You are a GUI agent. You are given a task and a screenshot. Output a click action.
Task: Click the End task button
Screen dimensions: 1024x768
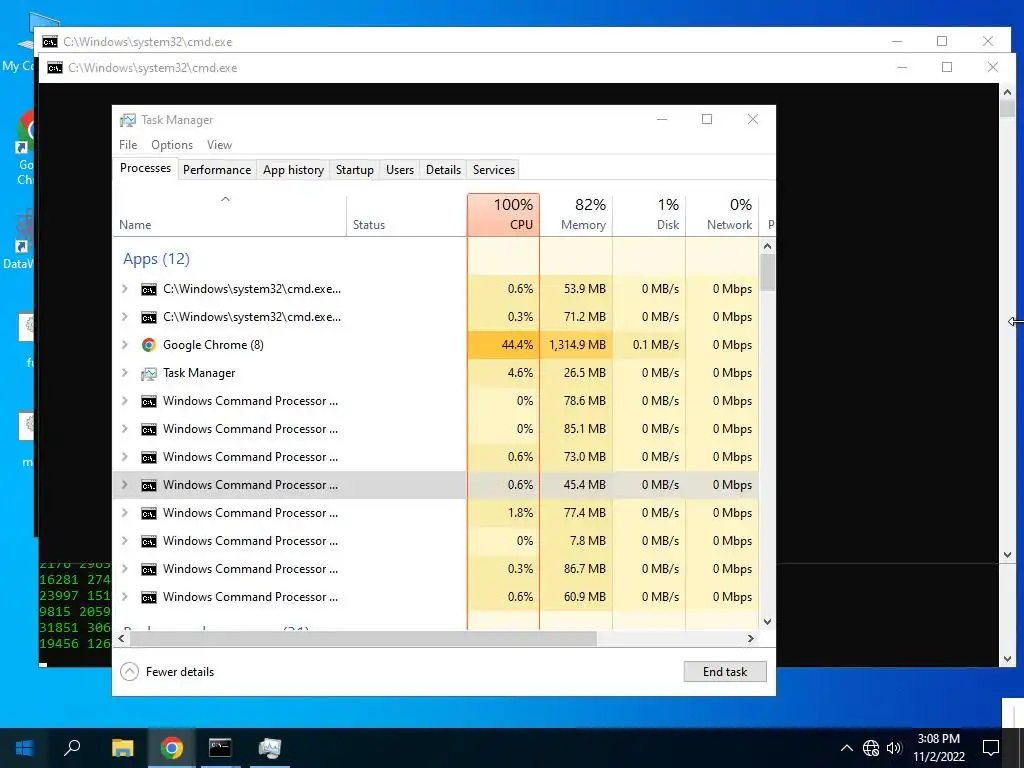tap(725, 672)
